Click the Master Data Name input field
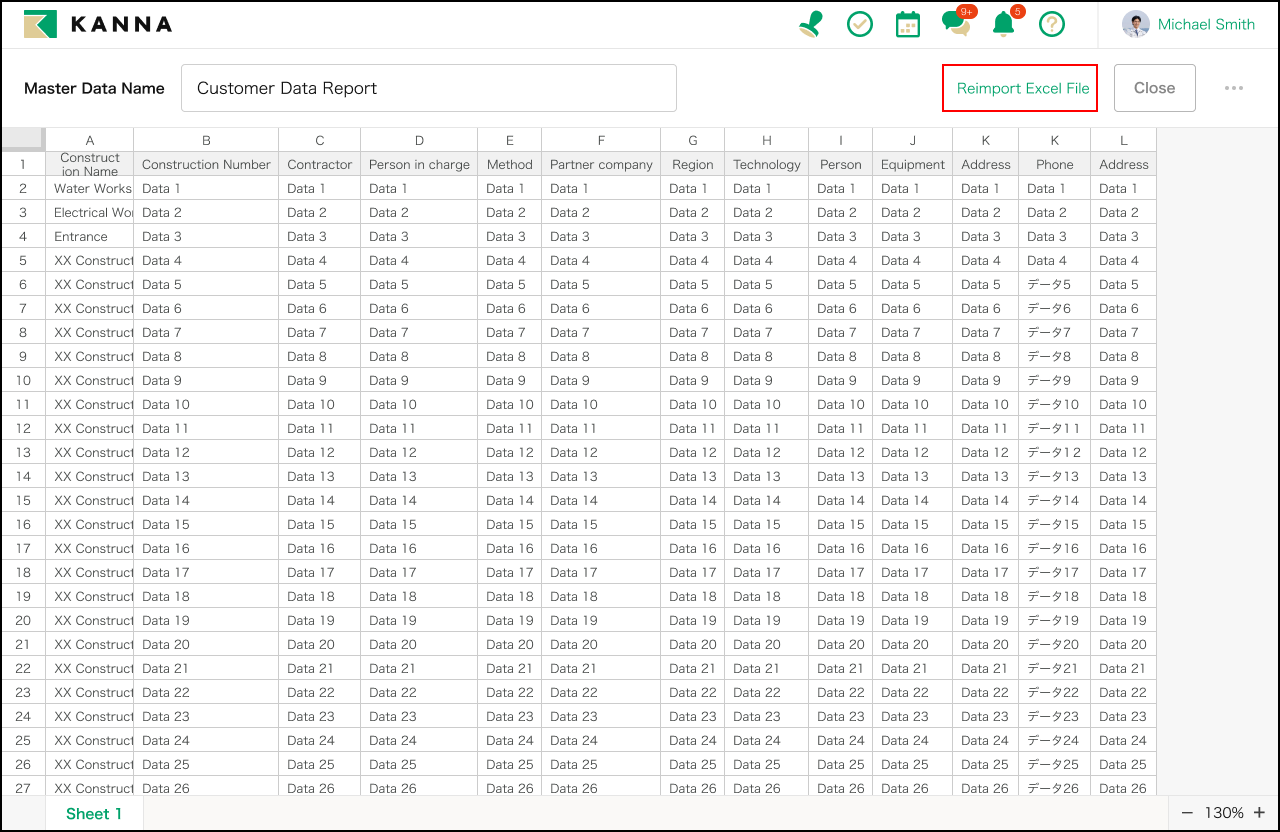Screen dimensions: 1280x832 (428, 88)
